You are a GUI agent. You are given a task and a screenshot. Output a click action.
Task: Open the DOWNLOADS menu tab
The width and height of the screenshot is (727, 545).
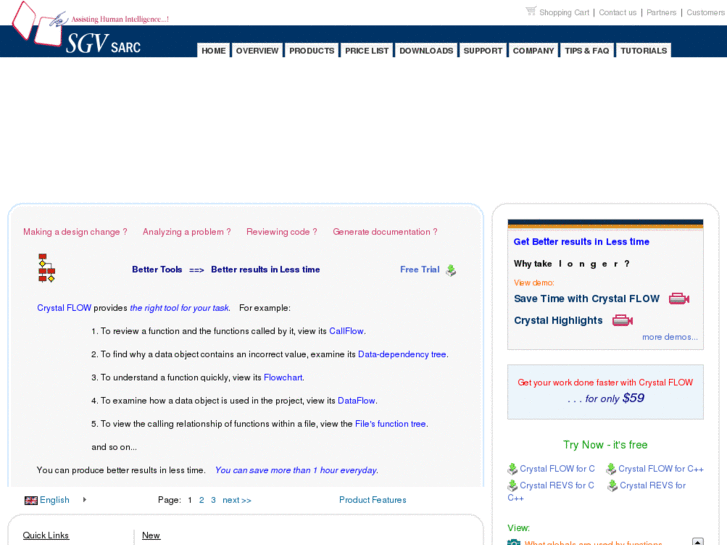[426, 51]
